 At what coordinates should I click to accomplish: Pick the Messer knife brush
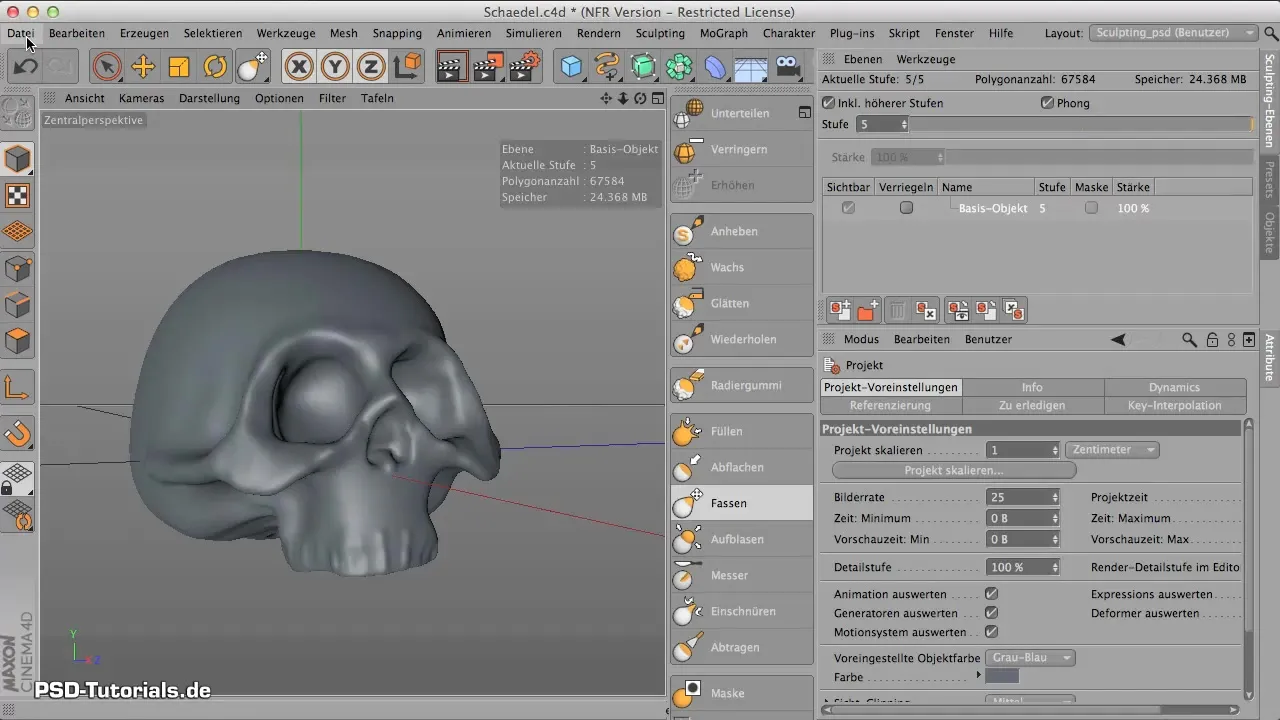click(x=741, y=576)
